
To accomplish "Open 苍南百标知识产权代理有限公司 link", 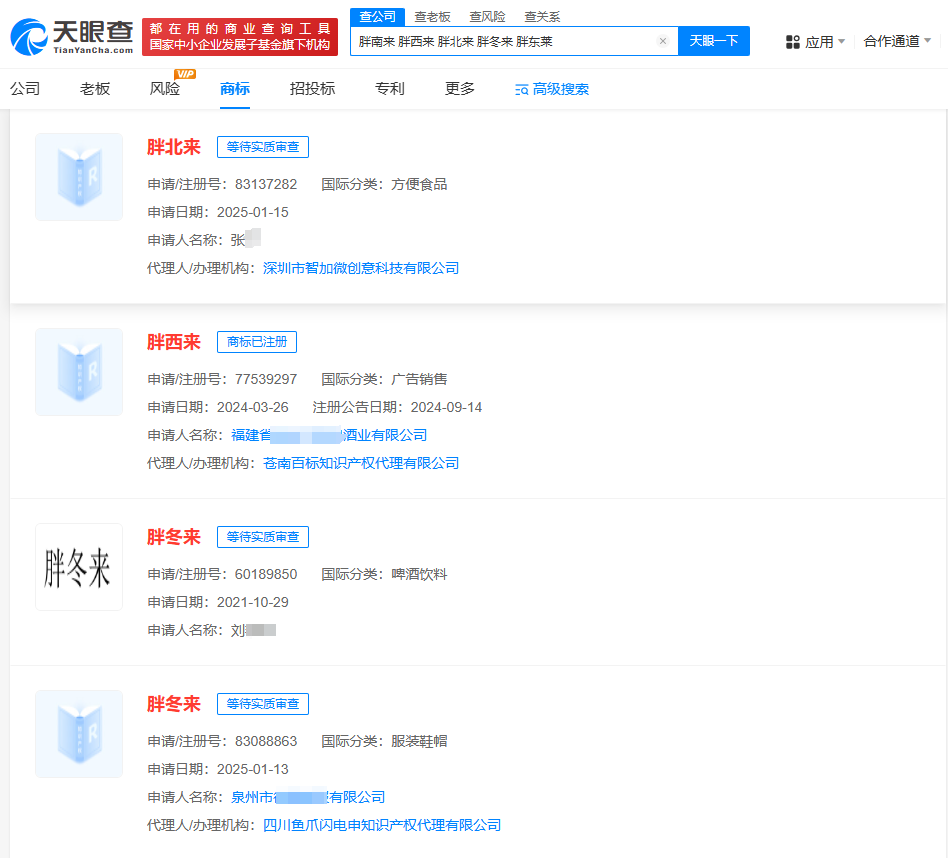I will pyautogui.click(x=361, y=464).
